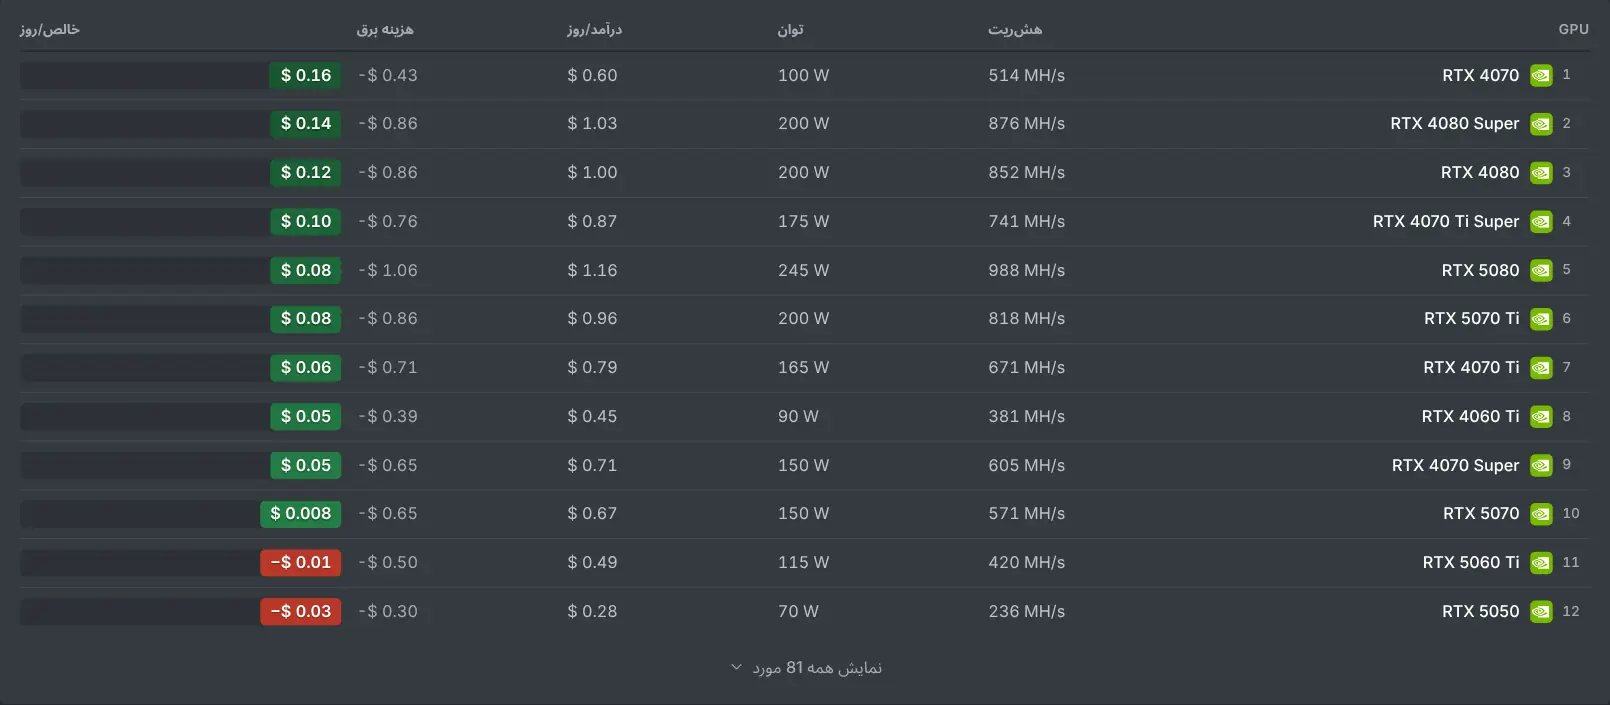Click the green $ 0.16 profit badge
This screenshot has width=1610, height=705.
pyautogui.click(x=305, y=75)
